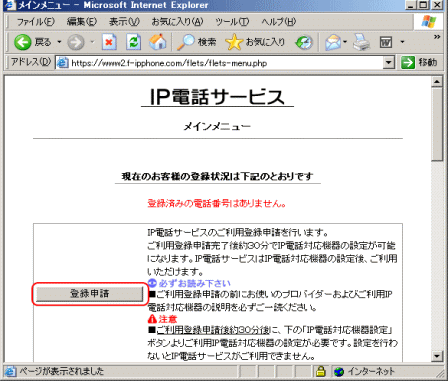
Task: Open the ヘルプ(H) menu
Action: coord(278,22)
